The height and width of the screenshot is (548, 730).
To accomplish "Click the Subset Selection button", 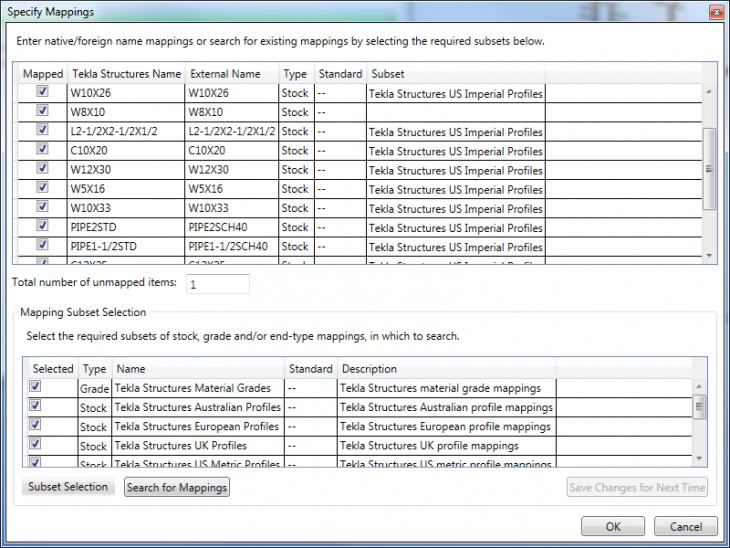I will coord(68,487).
